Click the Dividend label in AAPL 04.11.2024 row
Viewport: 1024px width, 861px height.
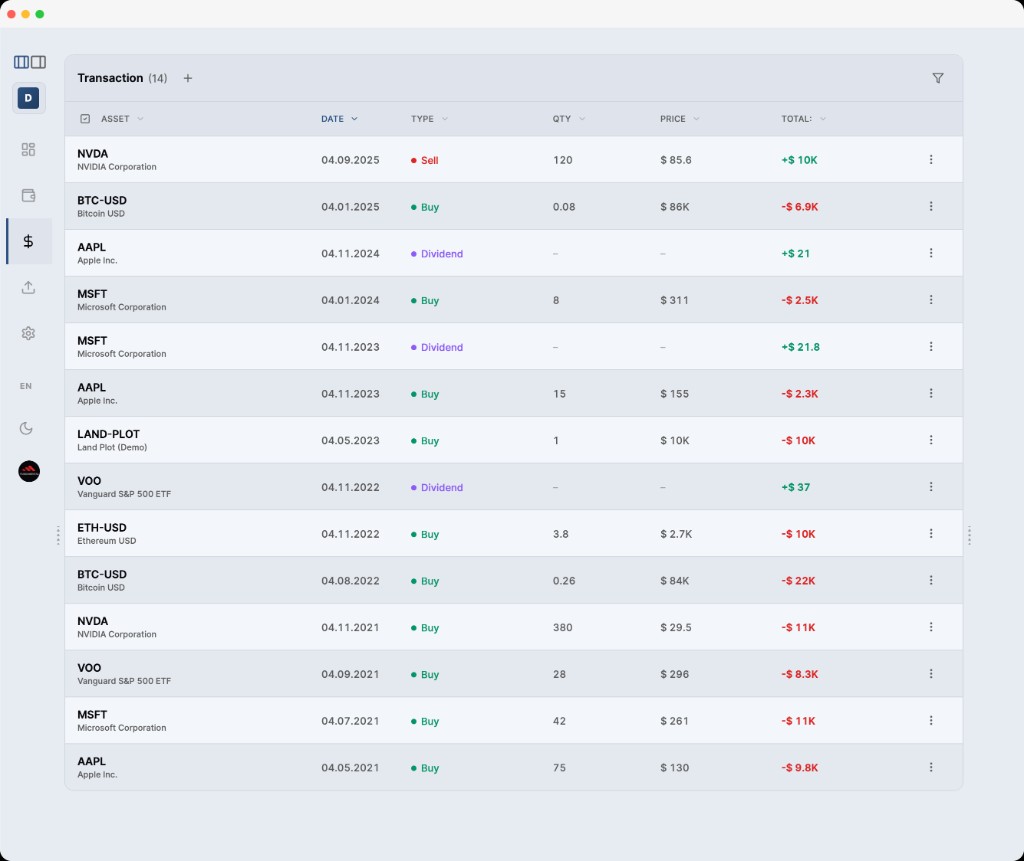[441, 253]
